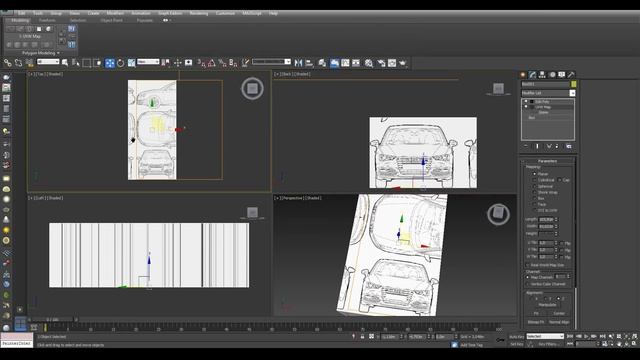This screenshot has width=640, height=360.
Task: Open the key filter Selected dropdown
Action: pos(545,336)
